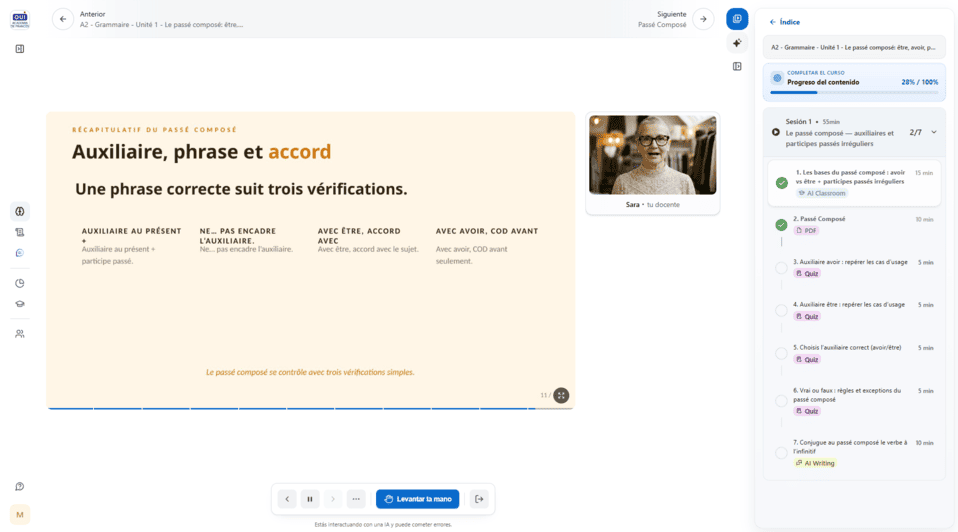Click the slide progress bar under the slide
Image resolution: width=958 pixels, height=532 pixels.
click(310, 409)
